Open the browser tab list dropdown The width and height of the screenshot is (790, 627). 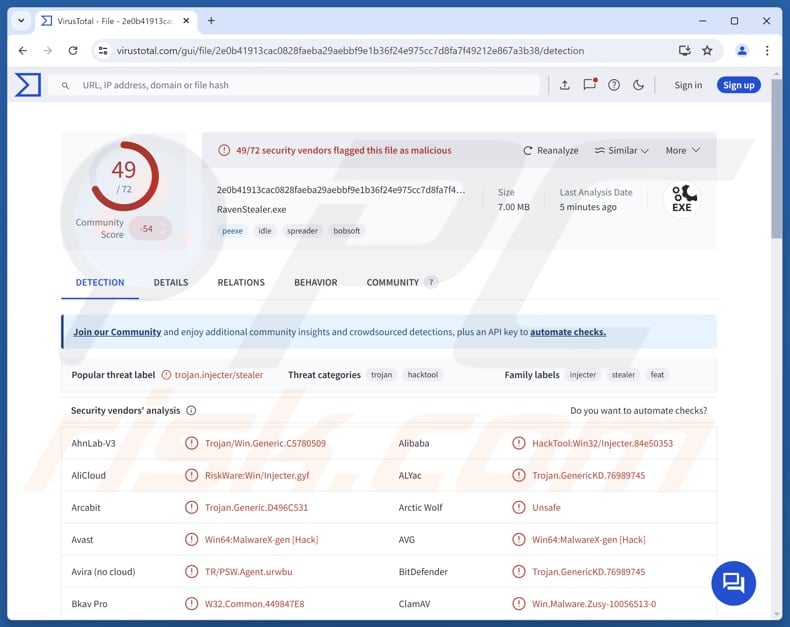(x=21, y=20)
